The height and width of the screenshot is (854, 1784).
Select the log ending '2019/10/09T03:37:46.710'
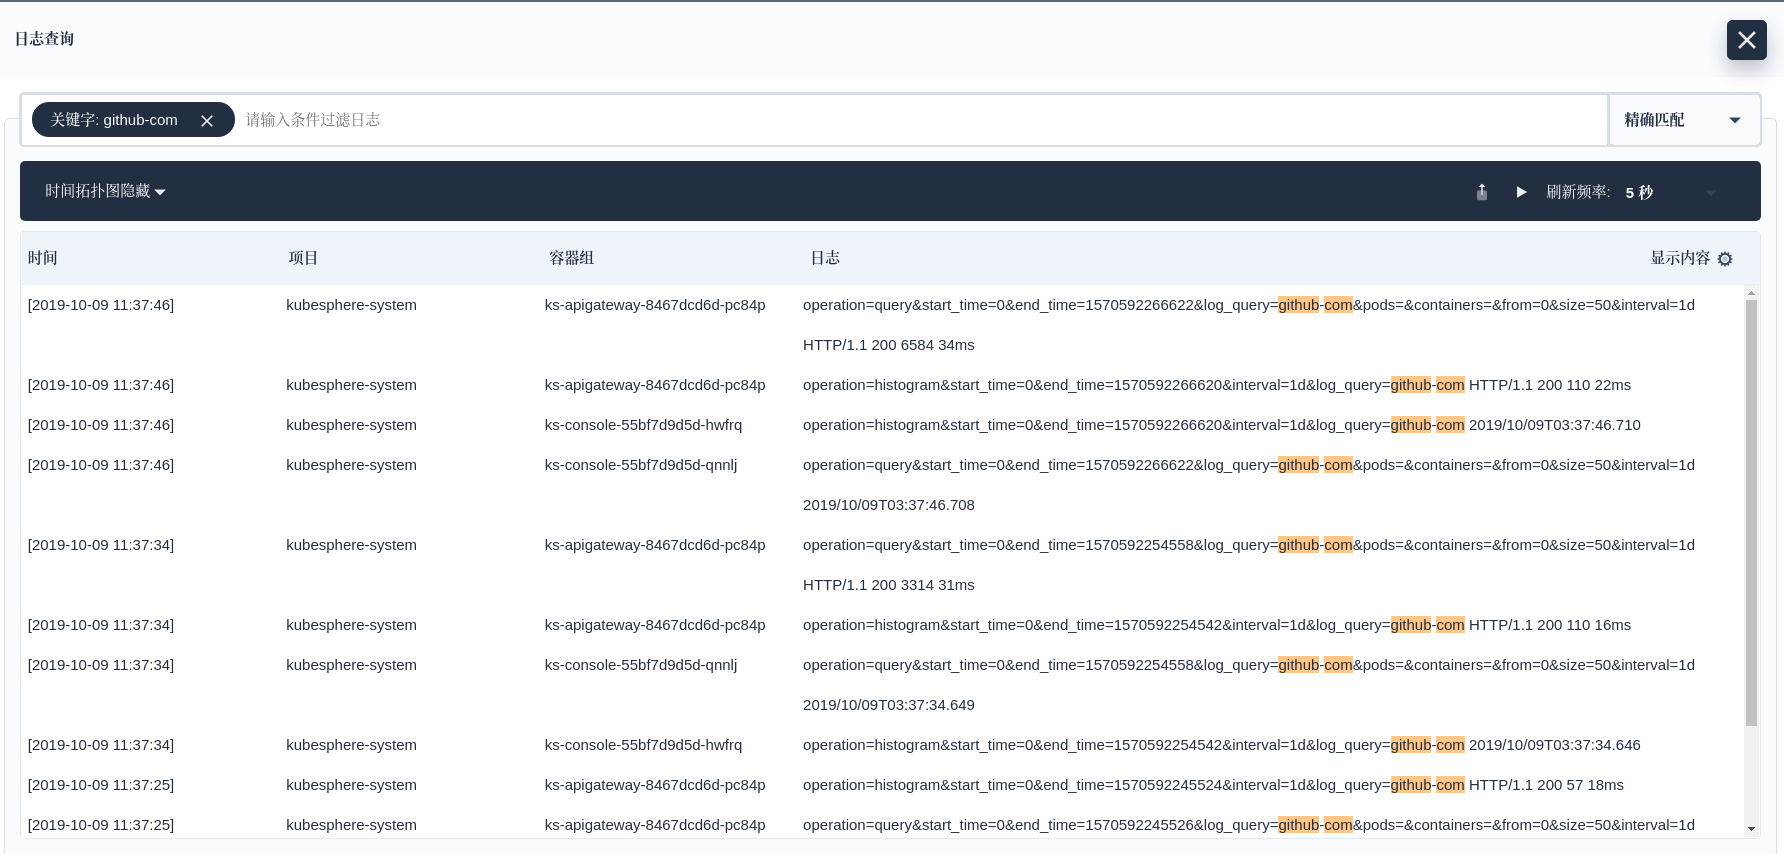1222,425
